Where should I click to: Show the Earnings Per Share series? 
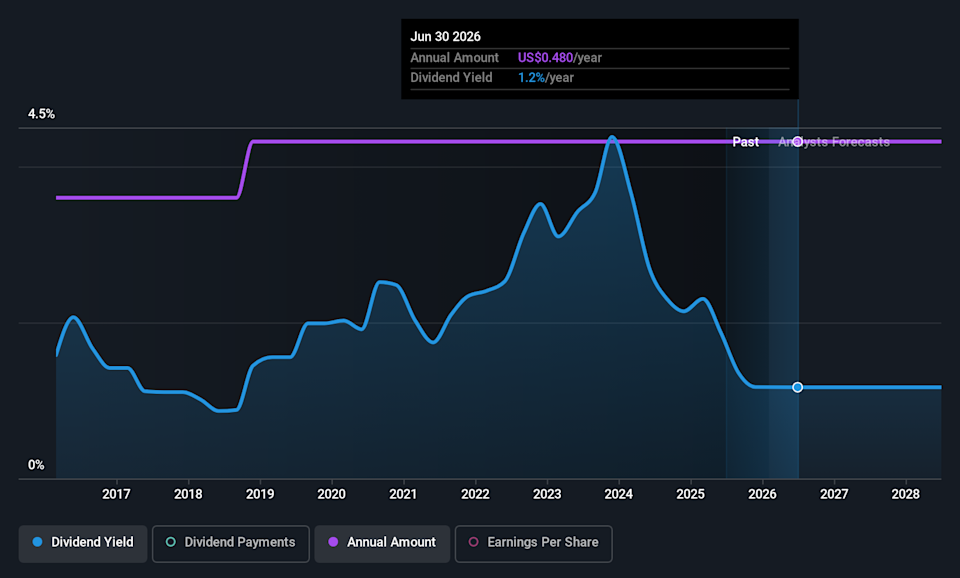[x=533, y=543]
